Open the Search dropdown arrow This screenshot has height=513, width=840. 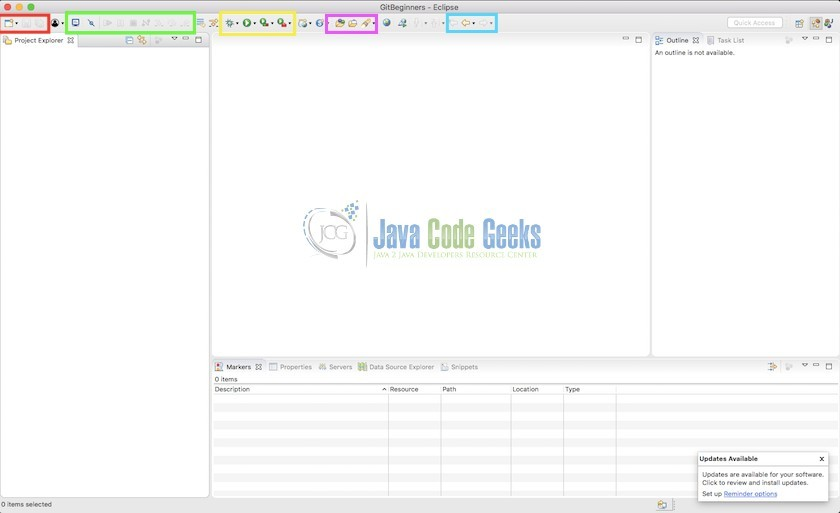373,23
